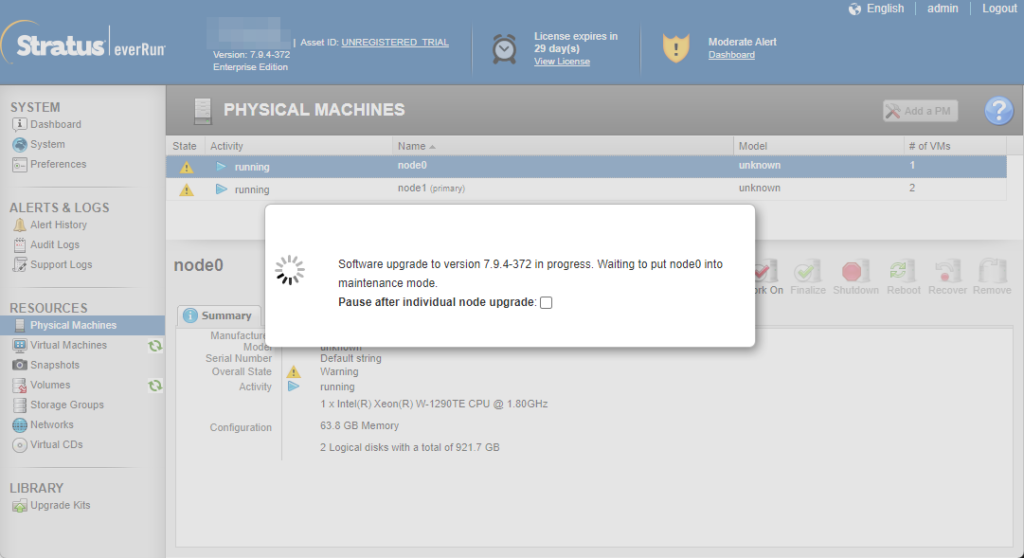This screenshot has width=1024, height=558.
Task: Click the Moderate Alert shield icon
Action: pyautogui.click(x=676, y=48)
